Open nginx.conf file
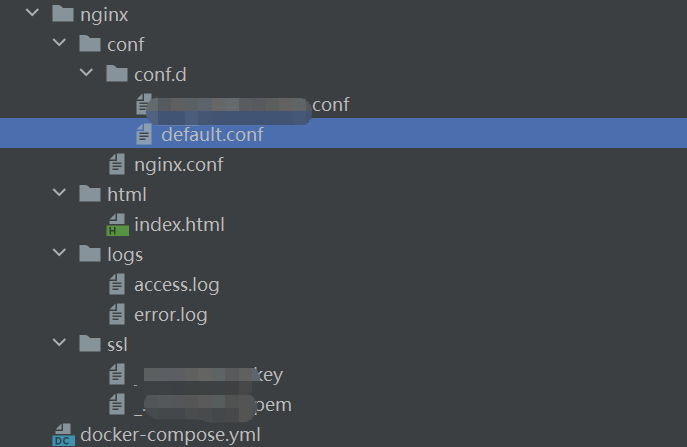687x447 pixels. coord(178,164)
